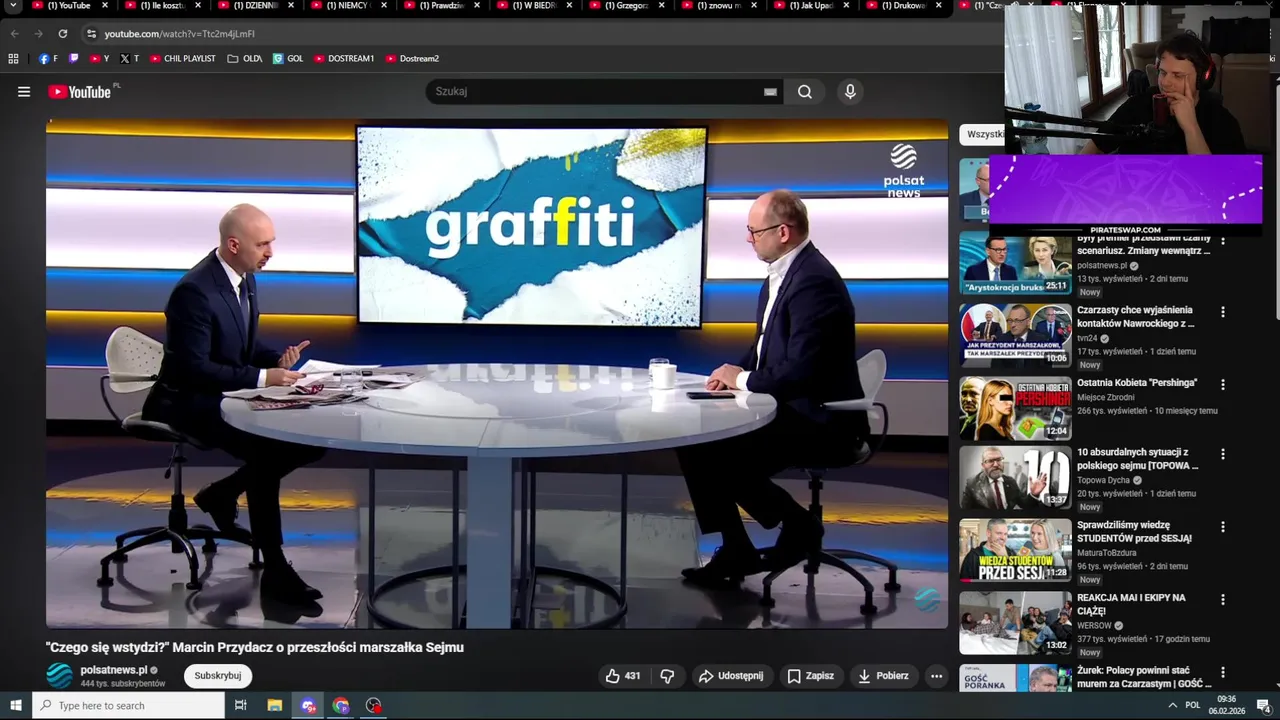1280x720 pixels.
Task: Open the polsatnews.pl channel name link
Action: click(x=114, y=670)
